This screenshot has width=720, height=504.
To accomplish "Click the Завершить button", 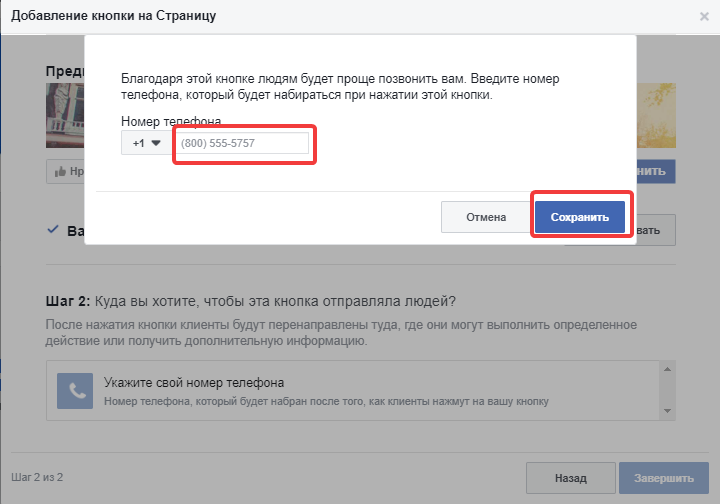I will 664,478.
